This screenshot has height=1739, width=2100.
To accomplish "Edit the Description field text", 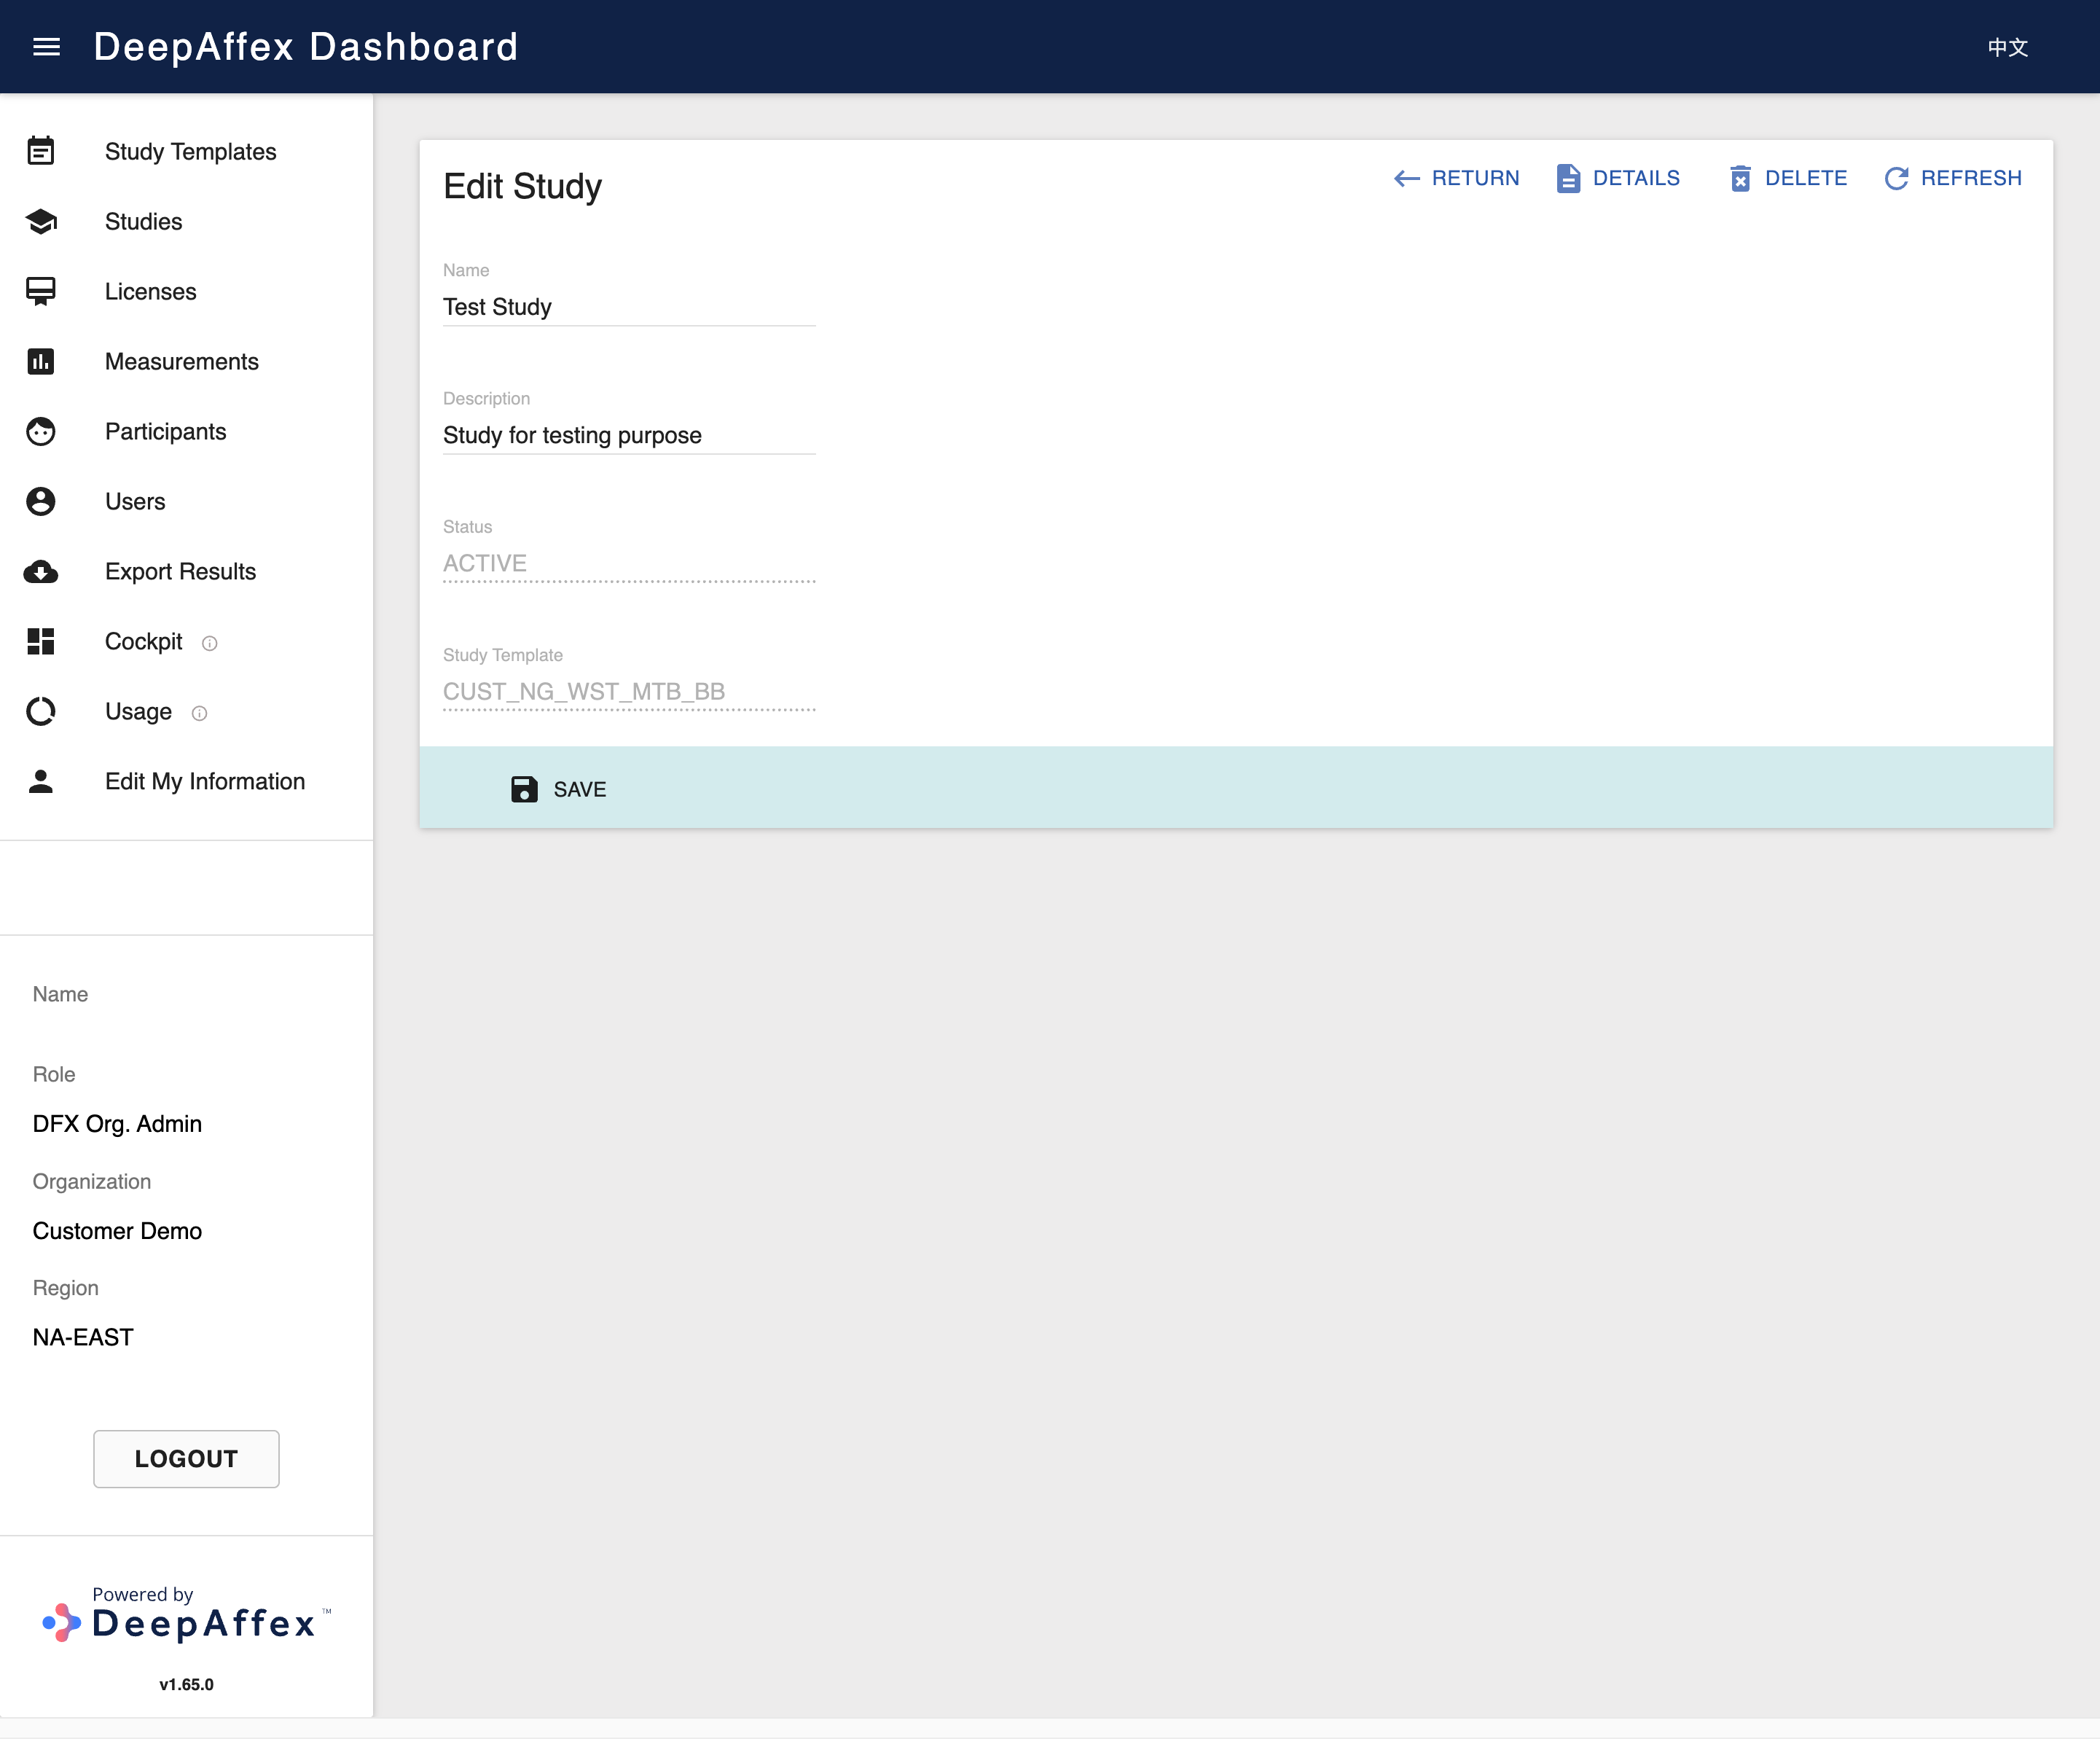I will tap(629, 435).
